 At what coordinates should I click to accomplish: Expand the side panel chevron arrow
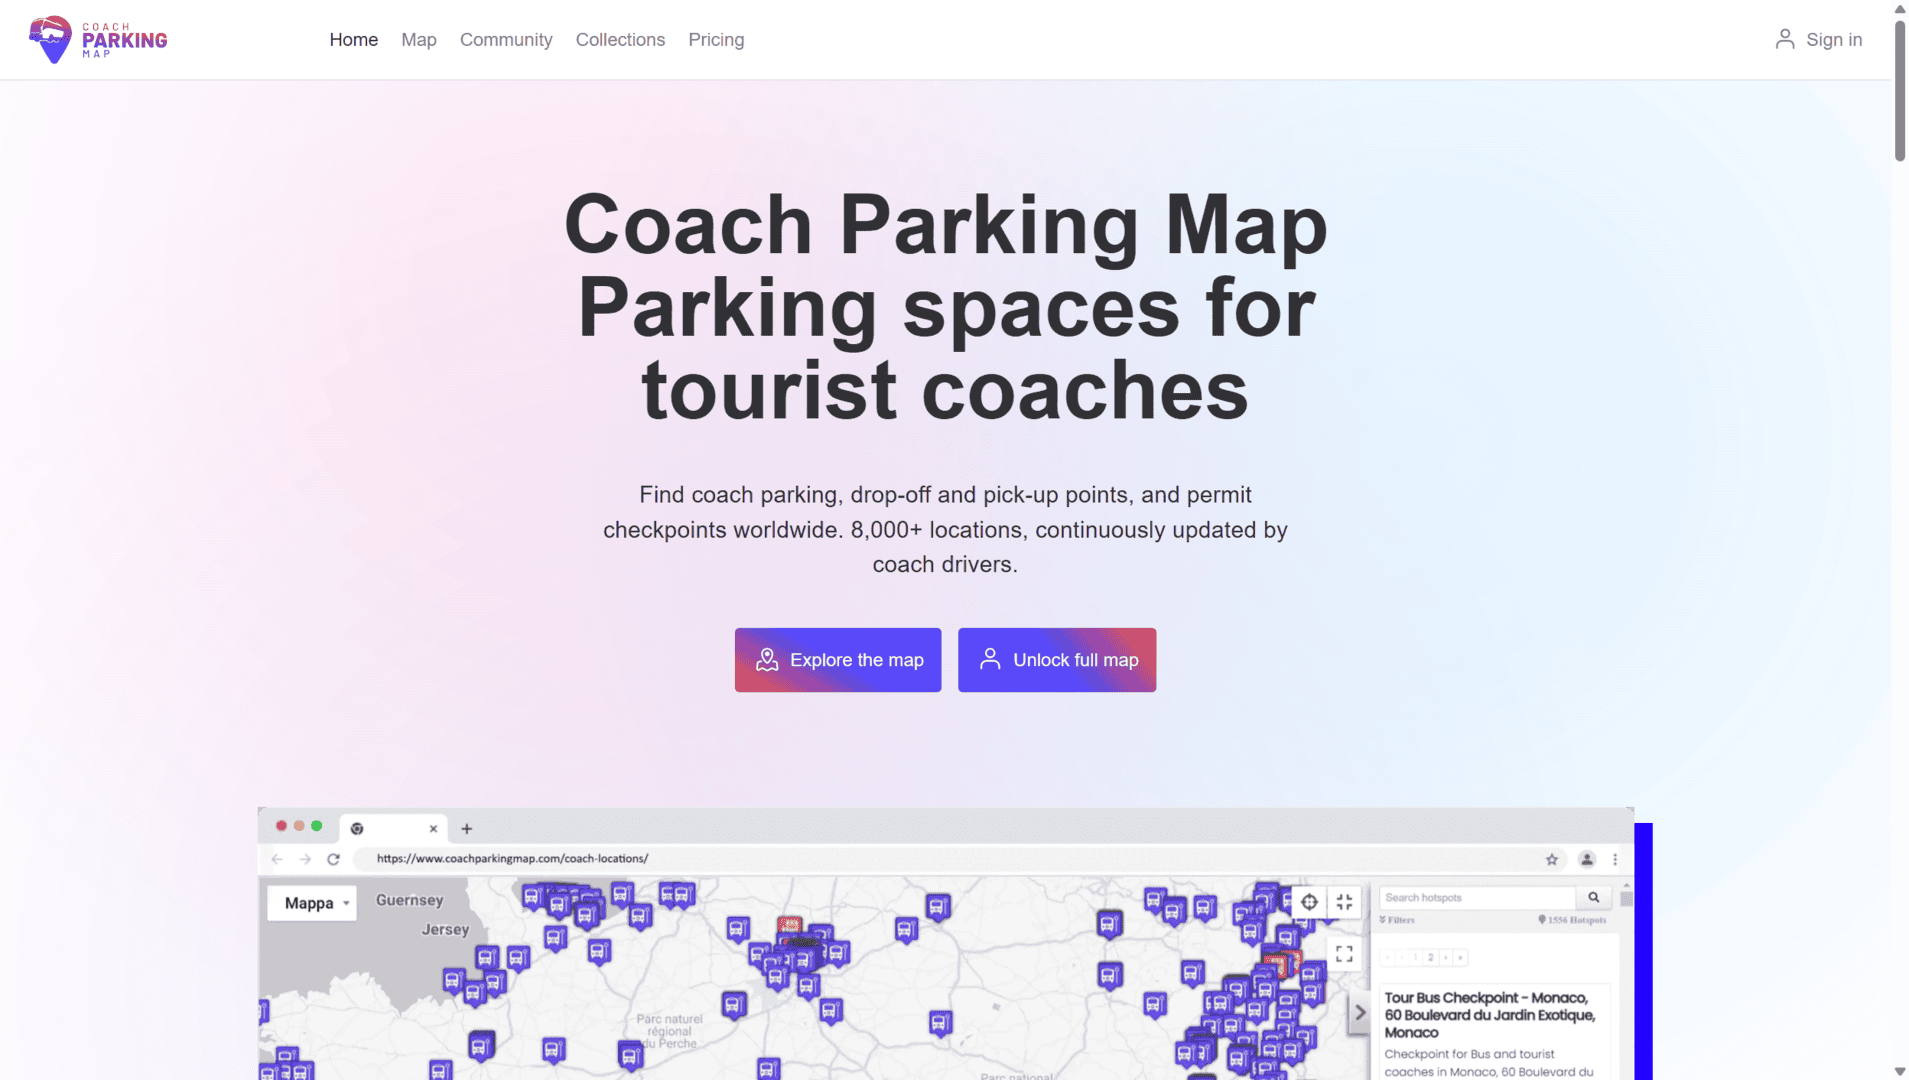(1359, 1012)
